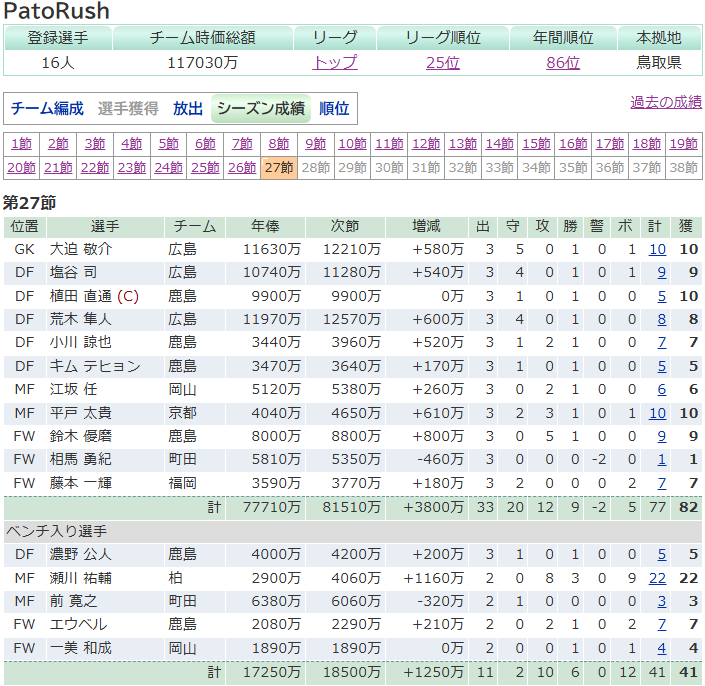Go to round 7節
Image resolution: width=705 pixels, height=686 pixels.
[x=242, y=144]
